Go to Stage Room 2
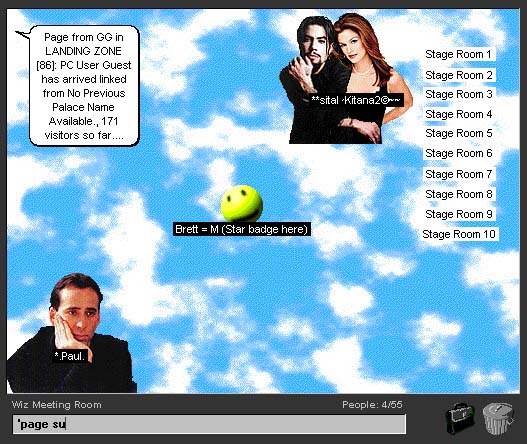 459,75
